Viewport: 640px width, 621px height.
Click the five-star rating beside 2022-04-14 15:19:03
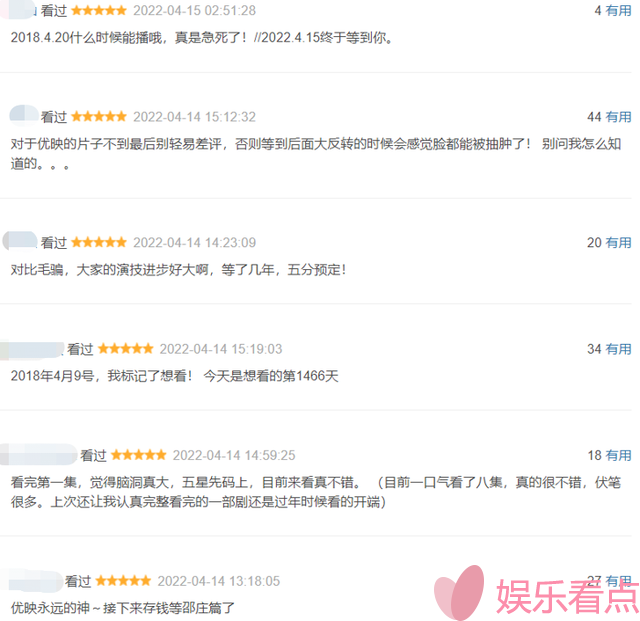[x=125, y=349]
